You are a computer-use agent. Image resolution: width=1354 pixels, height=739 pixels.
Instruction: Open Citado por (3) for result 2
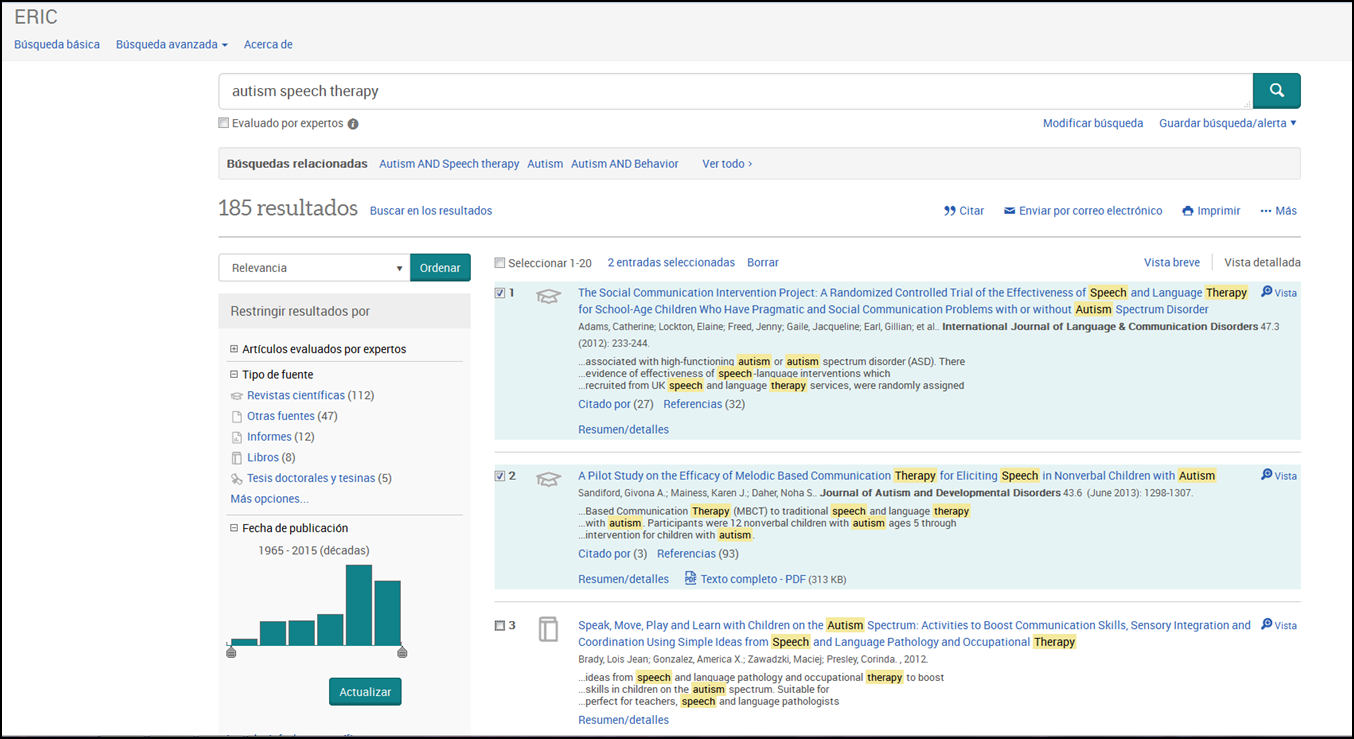tap(613, 553)
